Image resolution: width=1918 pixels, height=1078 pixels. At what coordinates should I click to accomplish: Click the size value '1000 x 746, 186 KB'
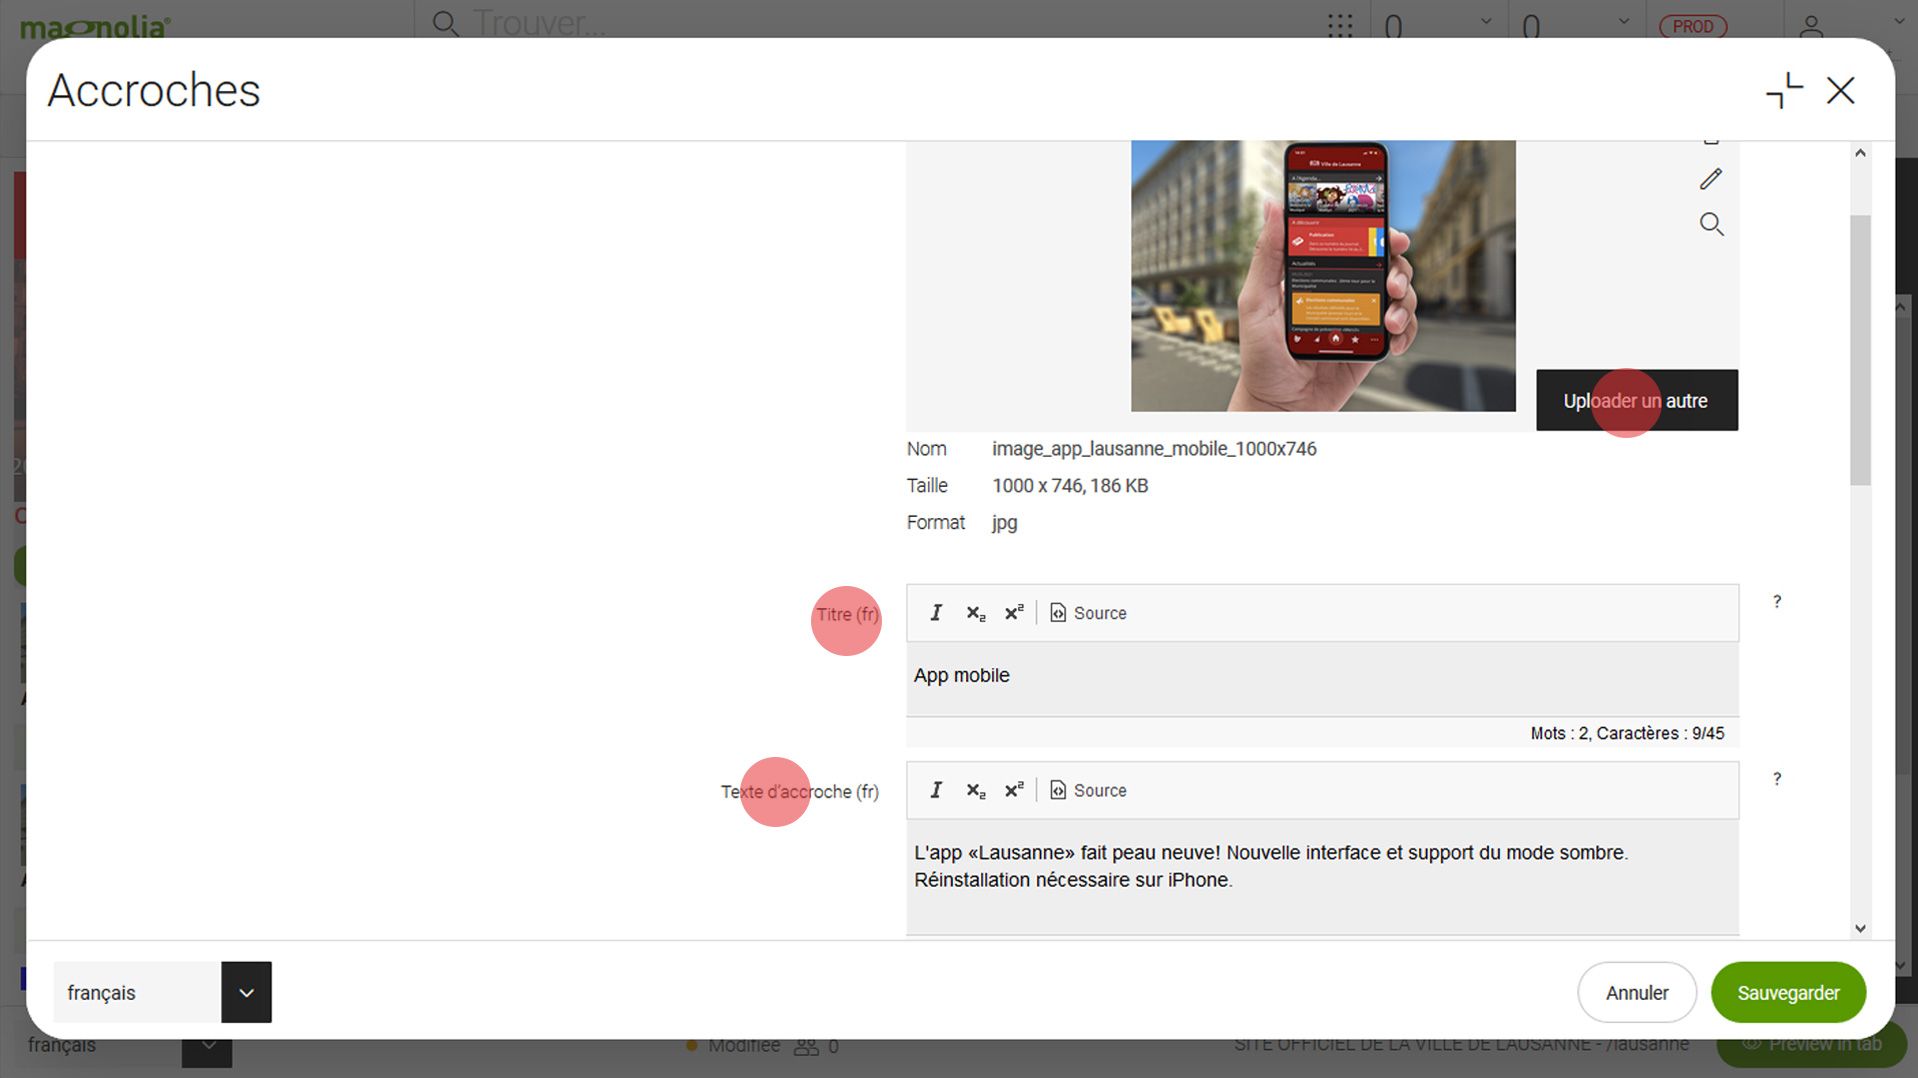[x=1070, y=486]
